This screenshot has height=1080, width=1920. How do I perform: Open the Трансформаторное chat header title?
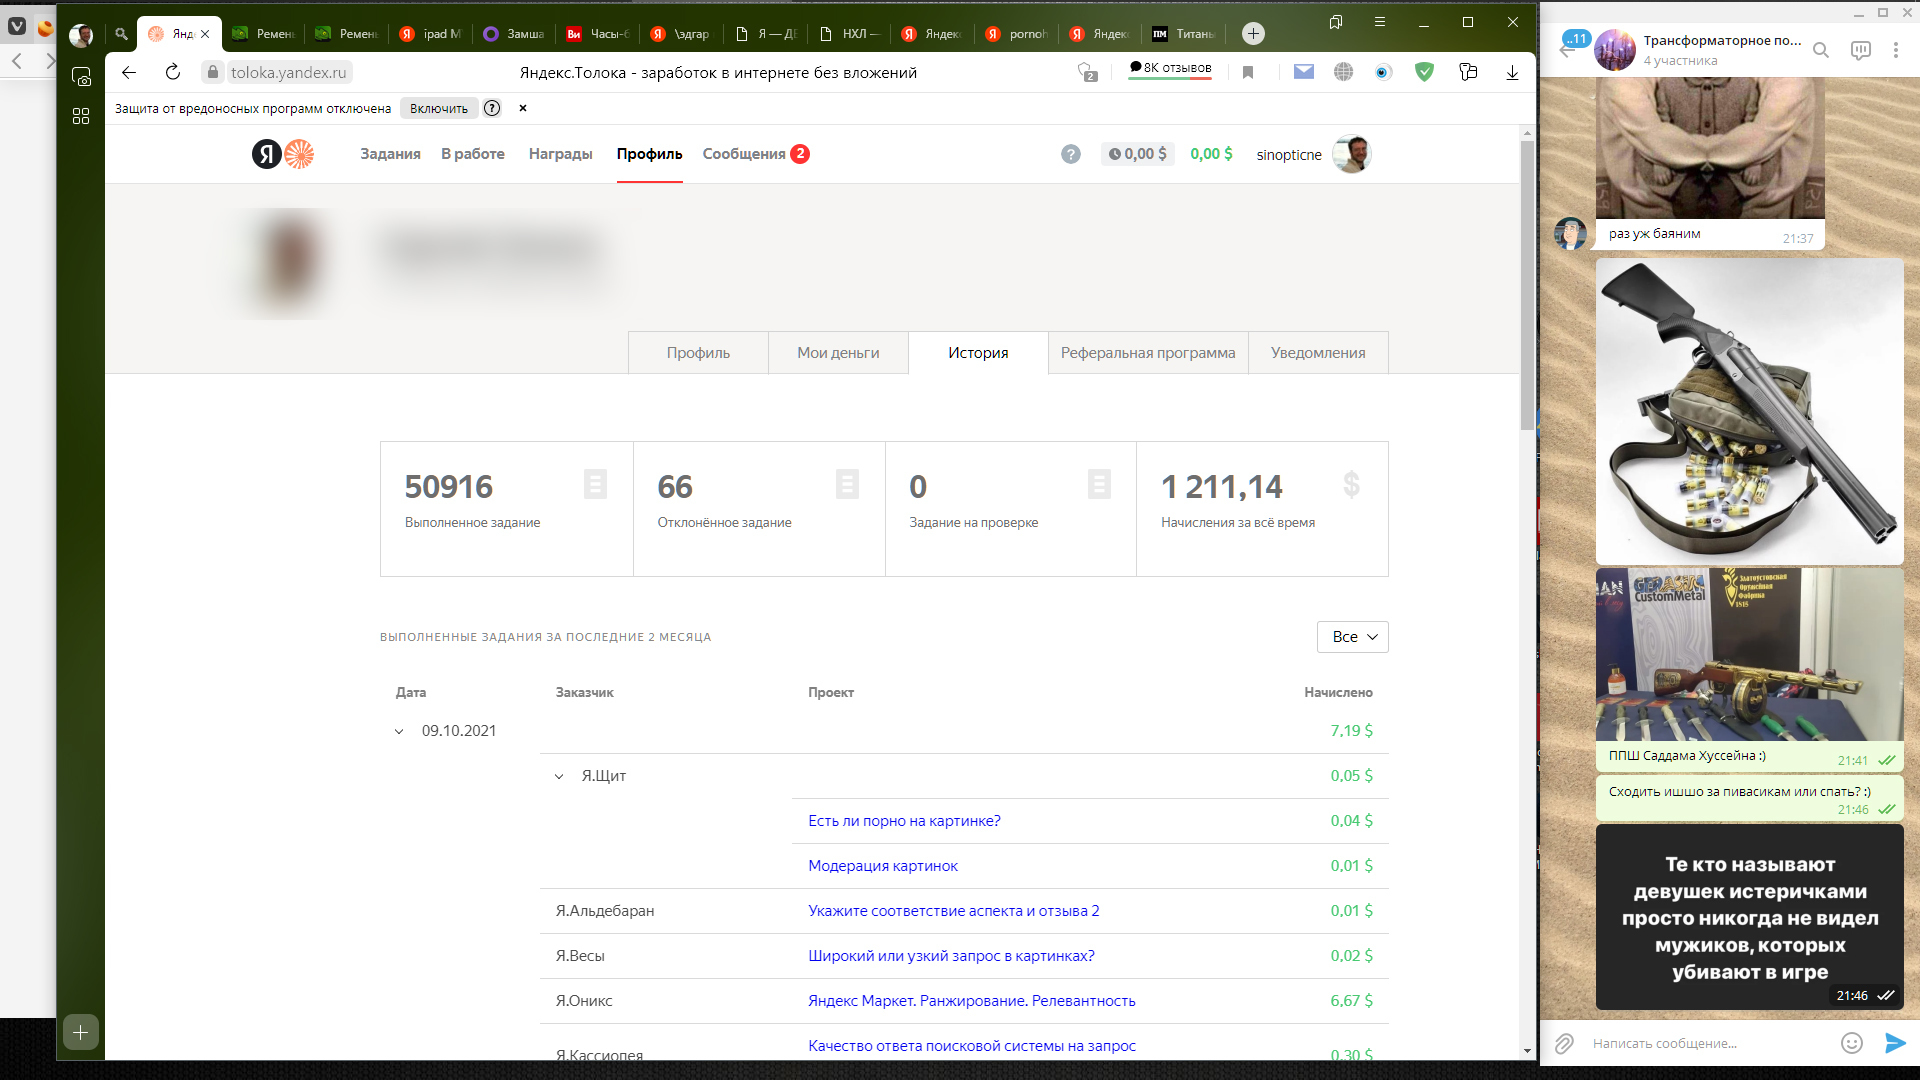tap(1722, 41)
